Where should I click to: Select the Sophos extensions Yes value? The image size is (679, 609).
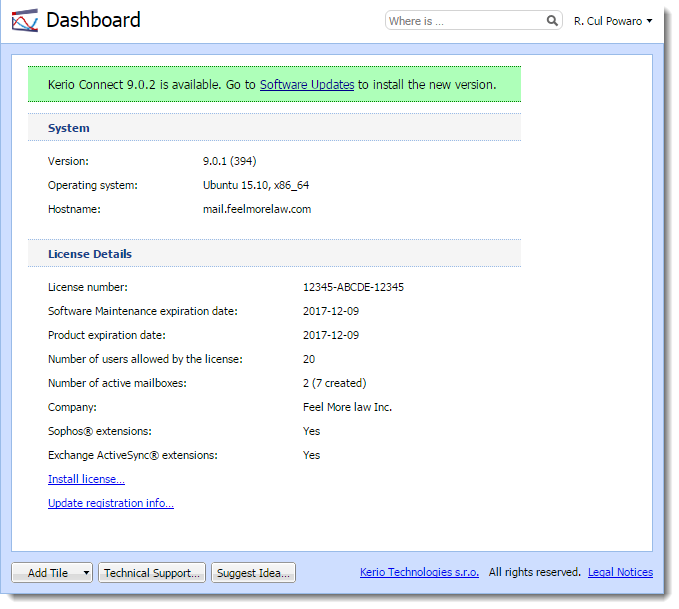click(311, 431)
